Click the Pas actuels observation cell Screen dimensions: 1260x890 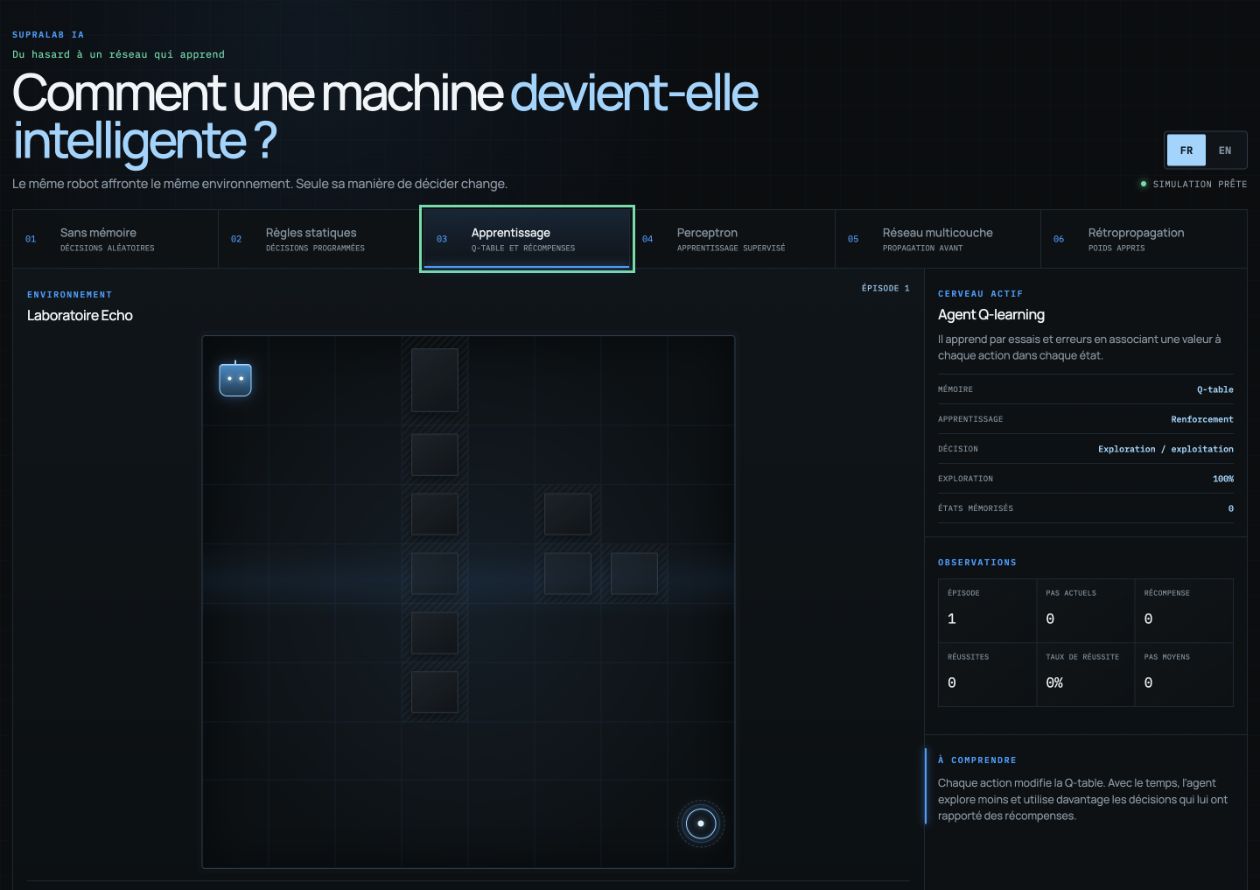click(1085, 610)
